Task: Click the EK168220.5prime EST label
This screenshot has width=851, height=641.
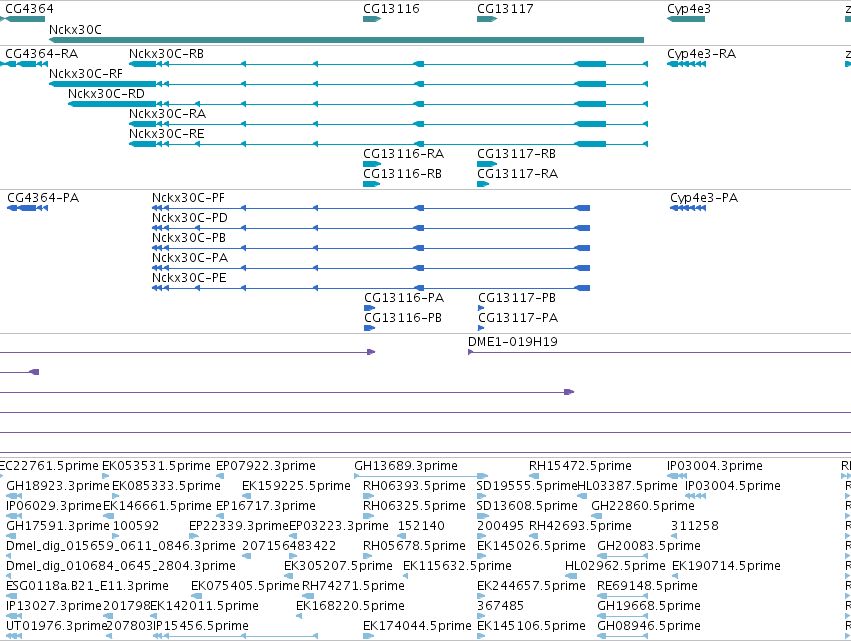Action: (351, 606)
